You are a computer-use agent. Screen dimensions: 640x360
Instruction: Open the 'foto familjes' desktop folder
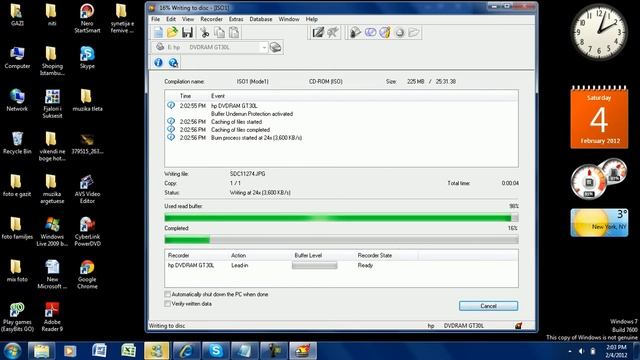click(x=17, y=228)
